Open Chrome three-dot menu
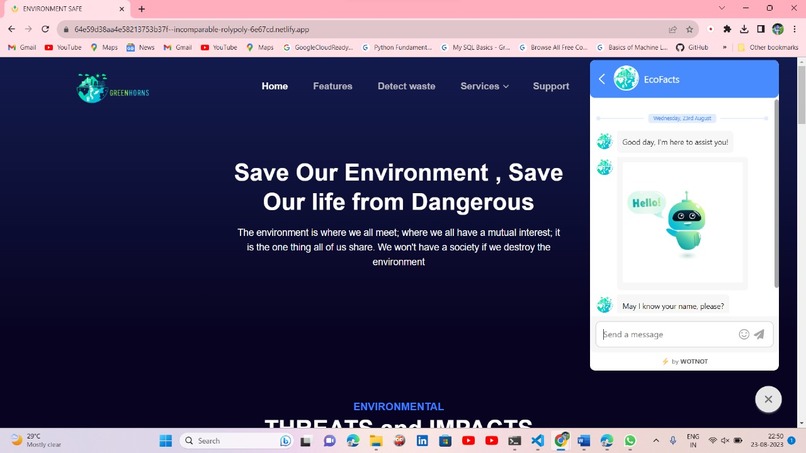Screen dimensions: 806x453 click(795, 29)
